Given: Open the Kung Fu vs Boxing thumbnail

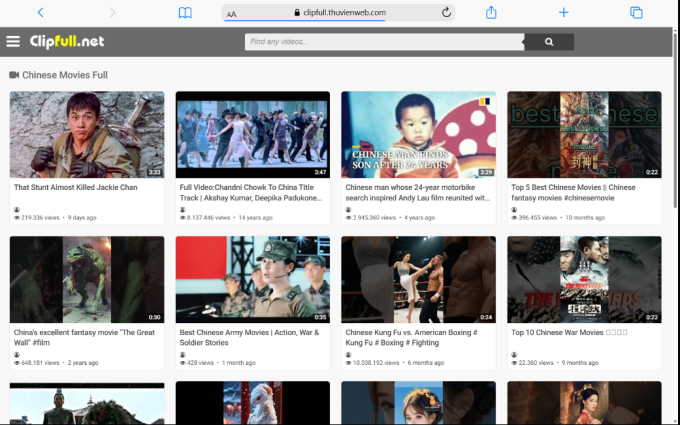Looking at the screenshot, I should (x=418, y=279).
